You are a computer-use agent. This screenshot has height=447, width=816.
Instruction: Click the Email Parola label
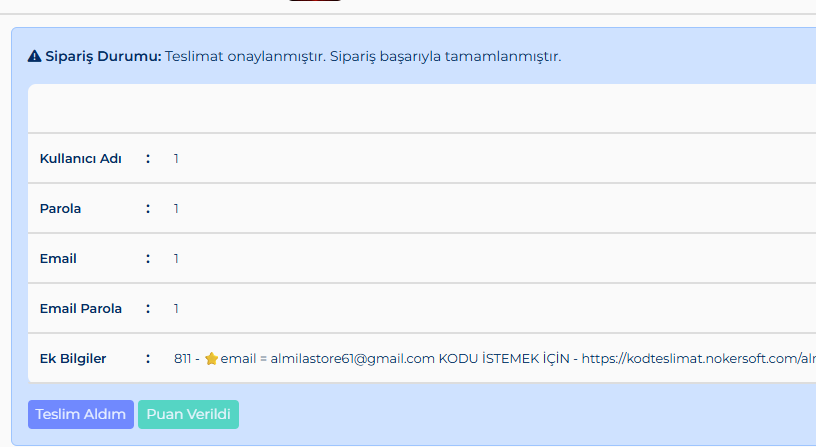point(81,309)
